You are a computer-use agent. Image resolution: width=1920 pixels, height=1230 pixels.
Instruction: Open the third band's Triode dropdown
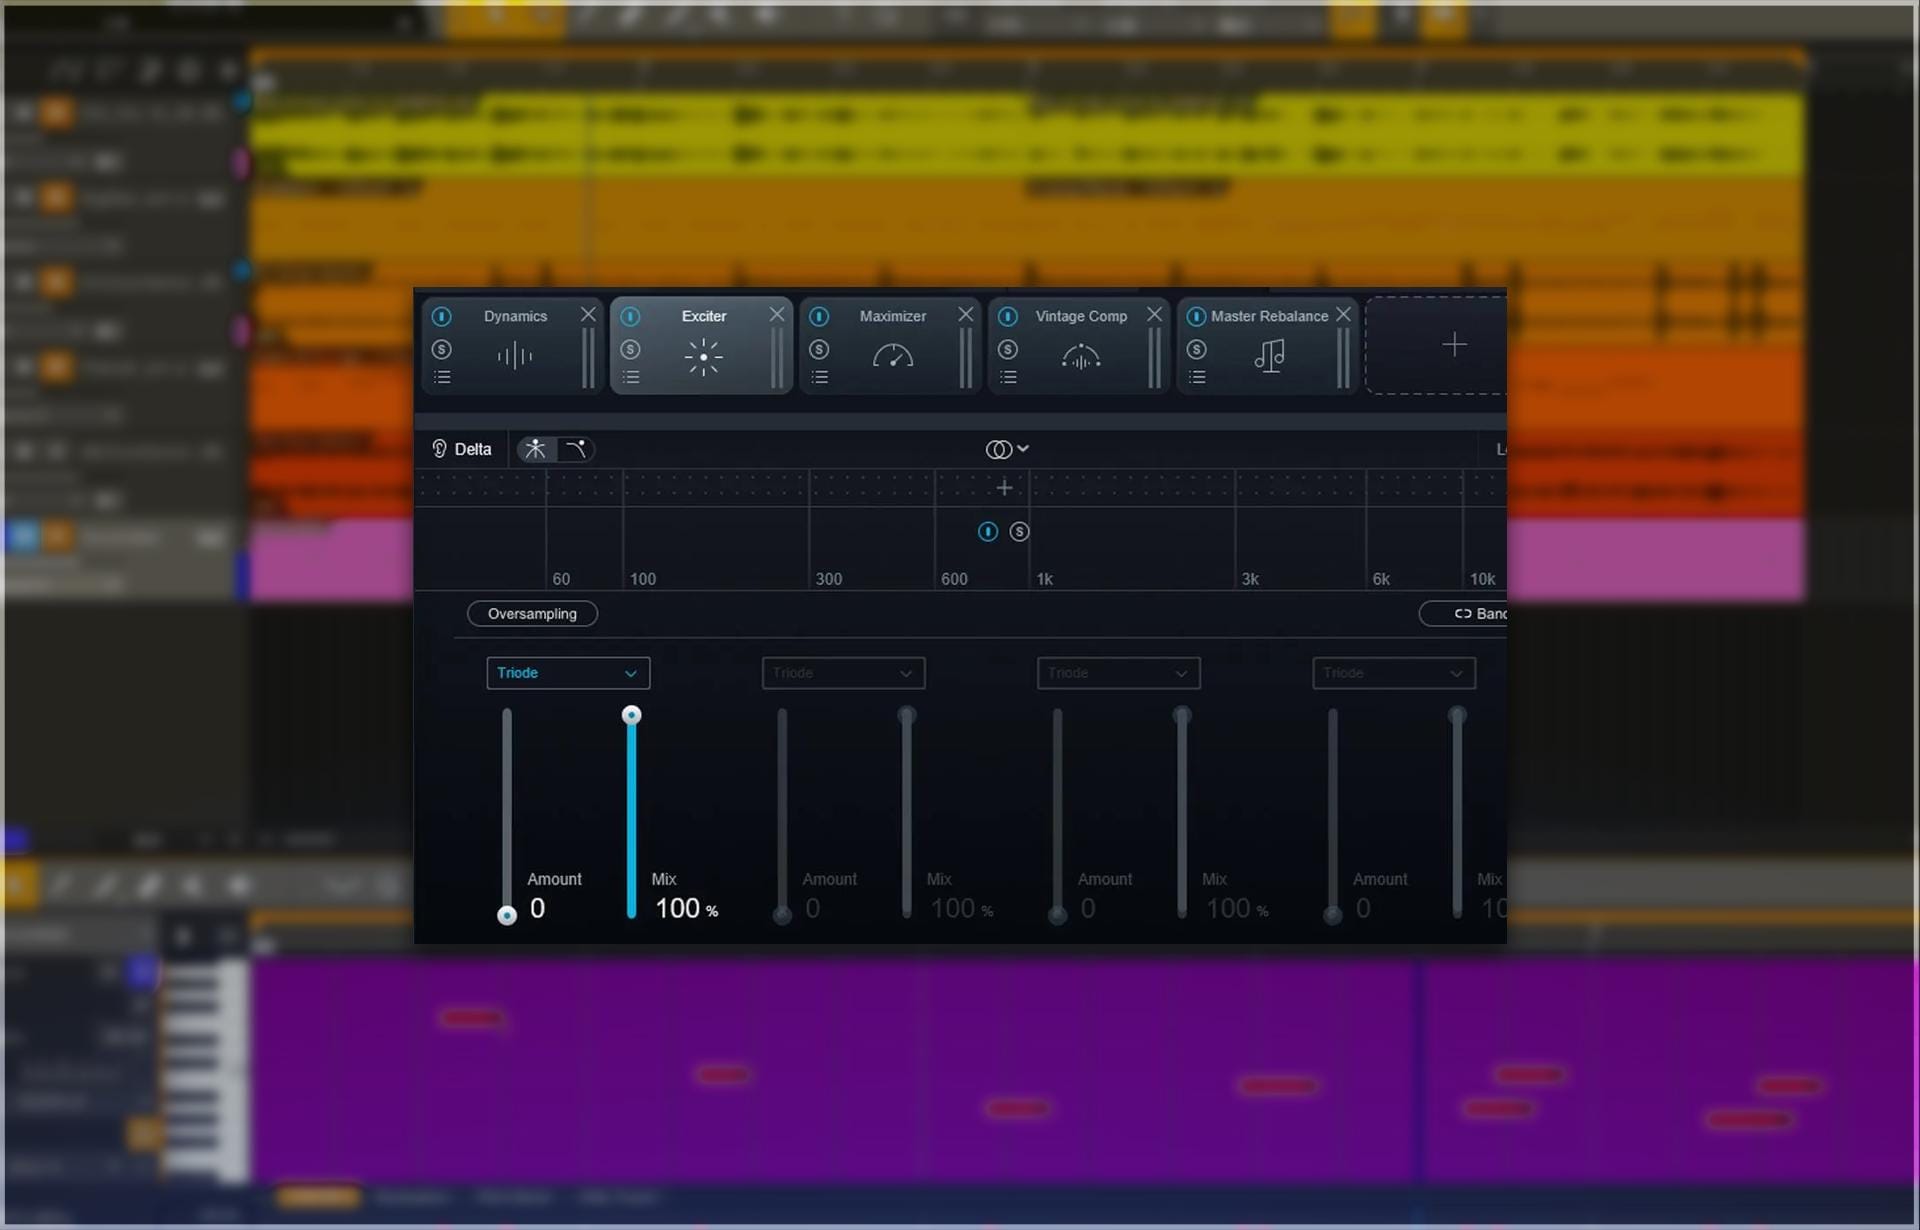point(1118,673)
